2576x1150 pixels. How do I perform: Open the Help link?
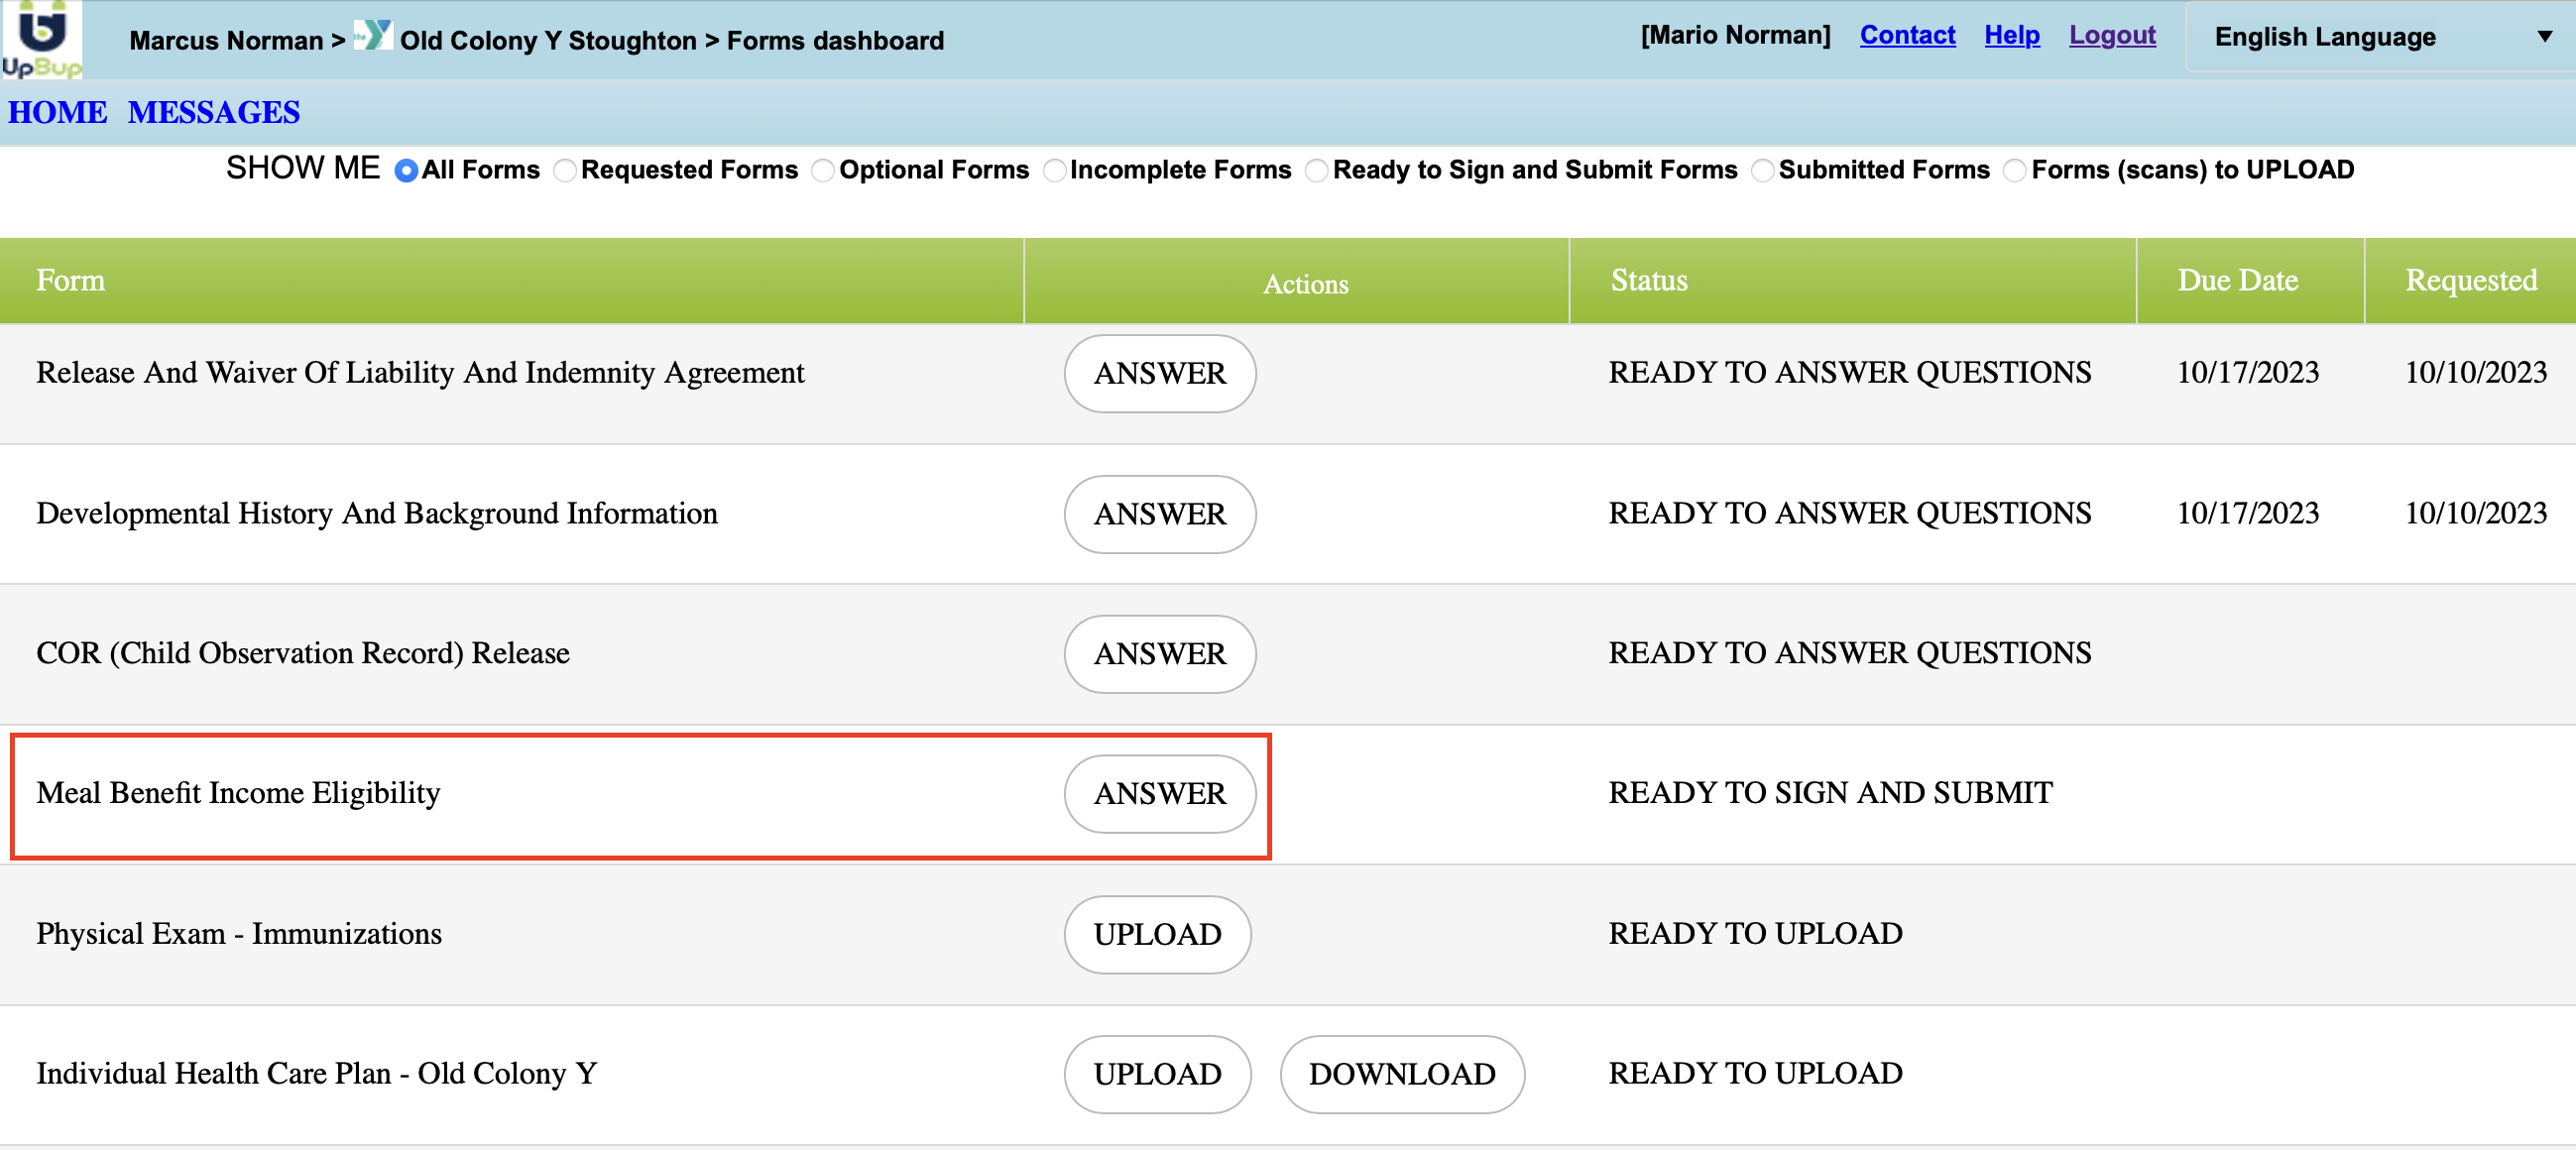[2011, 35]
